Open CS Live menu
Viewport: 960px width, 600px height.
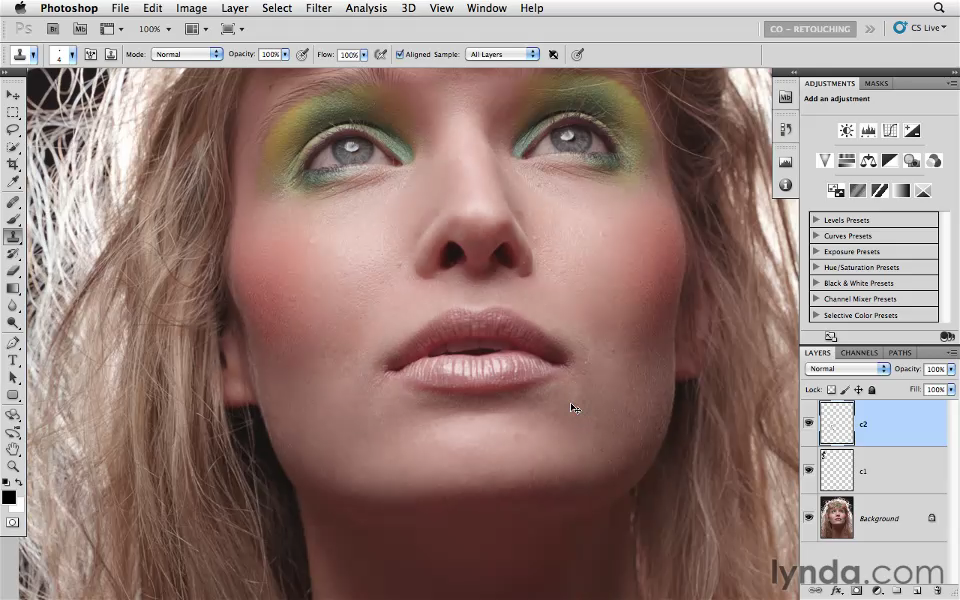[920, 28]
